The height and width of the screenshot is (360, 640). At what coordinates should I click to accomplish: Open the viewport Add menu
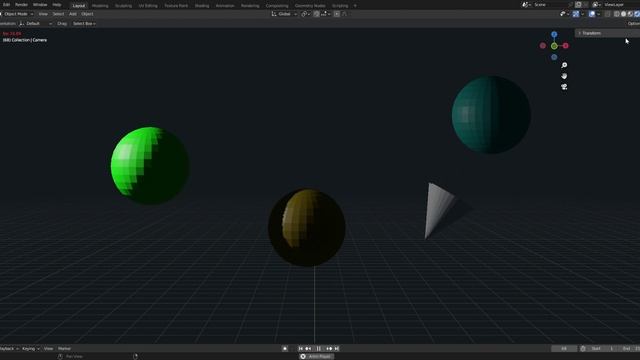click(x=73, y=14)
